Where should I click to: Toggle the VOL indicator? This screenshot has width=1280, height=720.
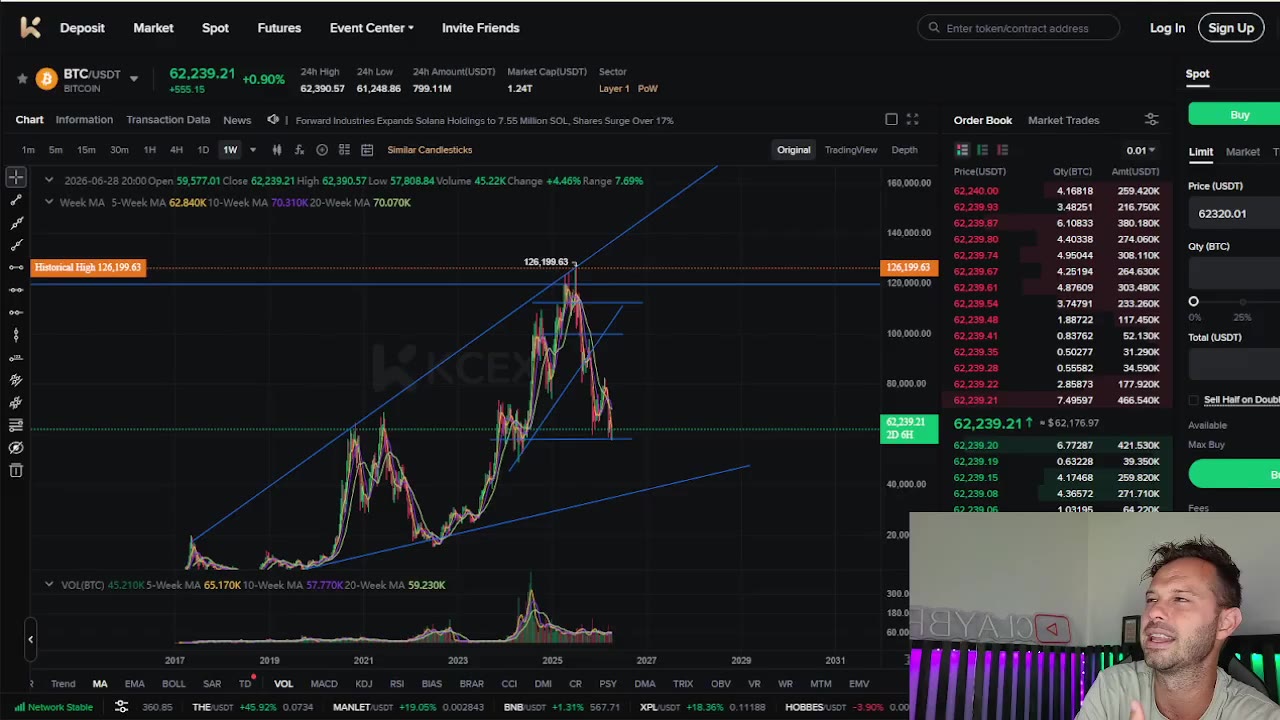click(283, 684)
